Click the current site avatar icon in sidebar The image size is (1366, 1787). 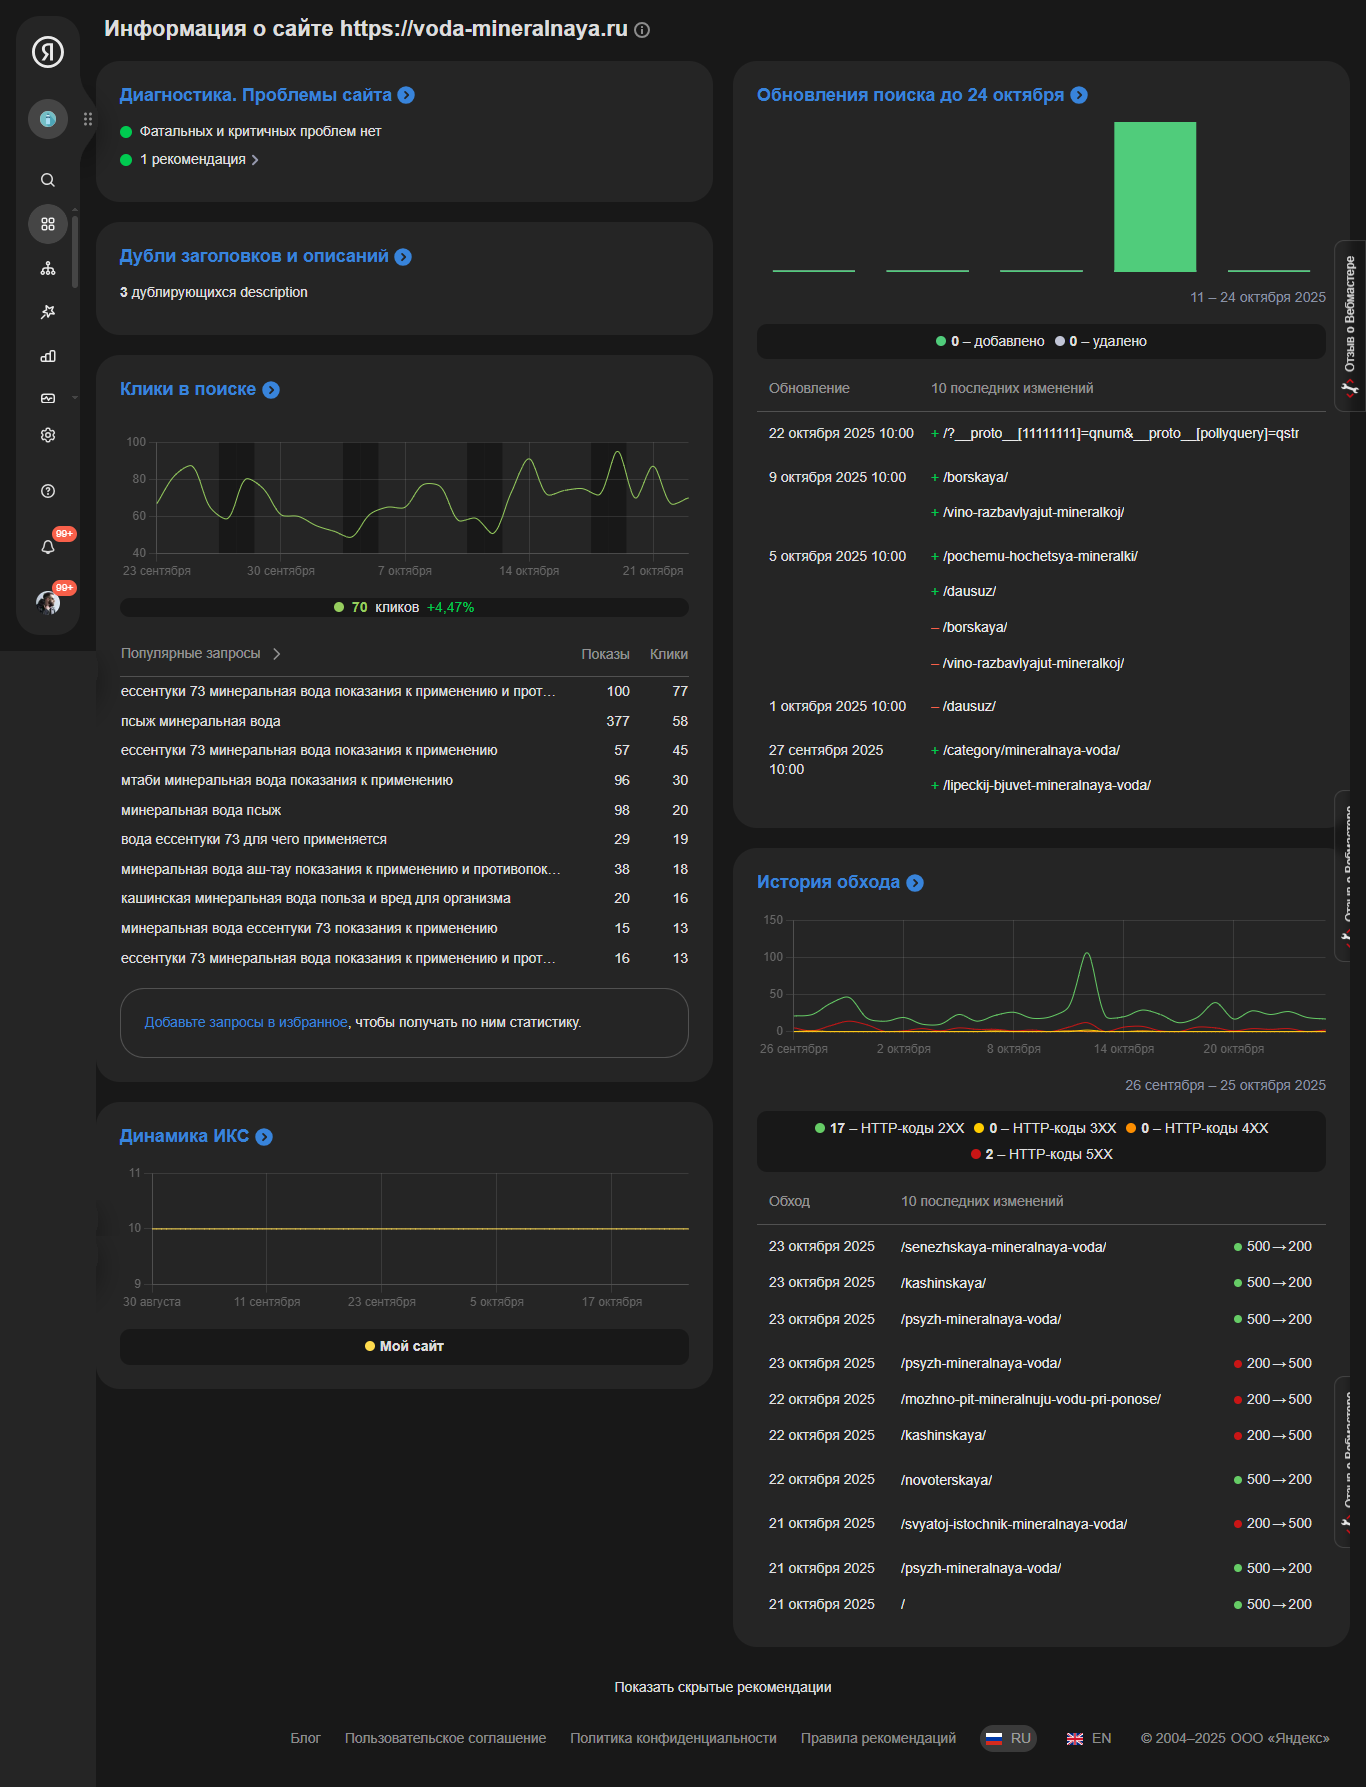click(x=47, y=119)
